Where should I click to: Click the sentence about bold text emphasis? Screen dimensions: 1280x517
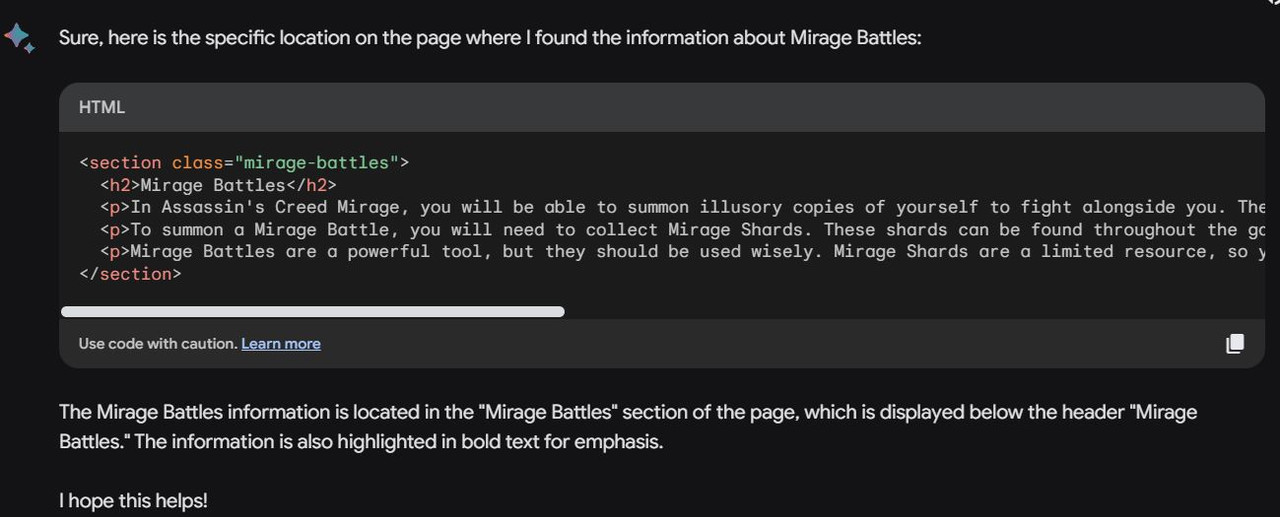point(398,441)
